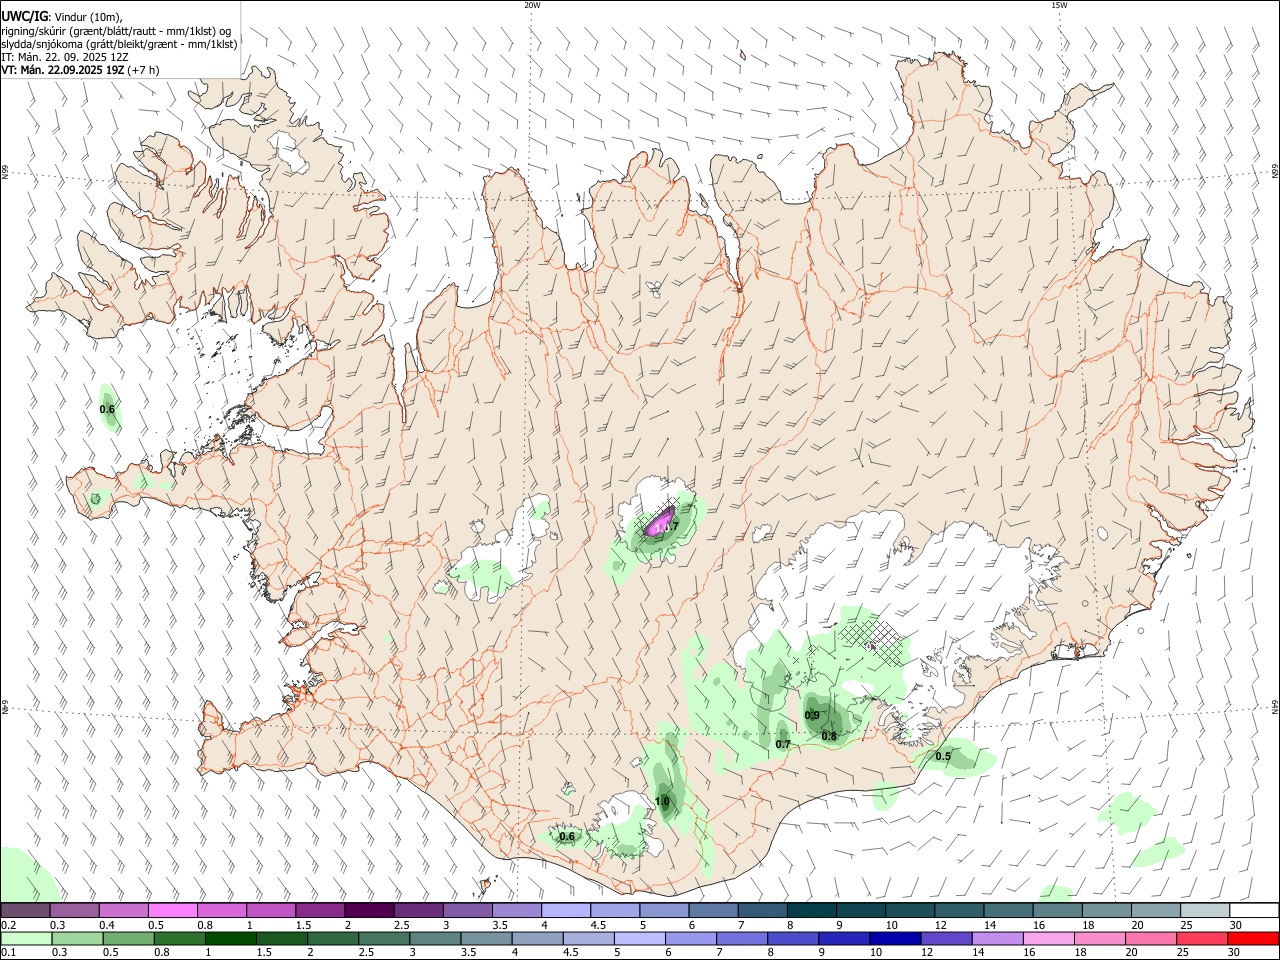This screenshot has width=1280, height=960.
Task: Click the 'VT: Mán. 22.09.2025 19Z (+7 h)' line
Action: 80,70
